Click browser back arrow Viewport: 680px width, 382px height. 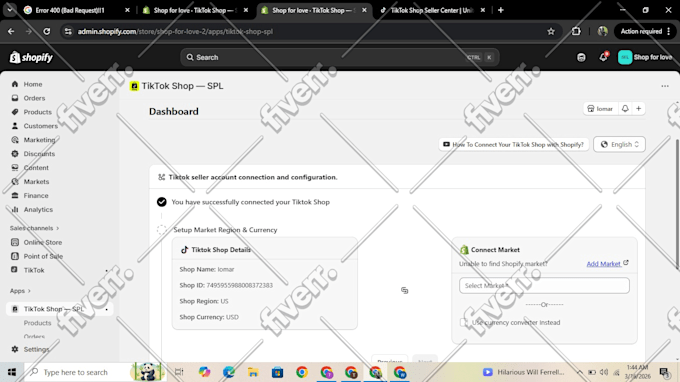(x=11, y=31)
